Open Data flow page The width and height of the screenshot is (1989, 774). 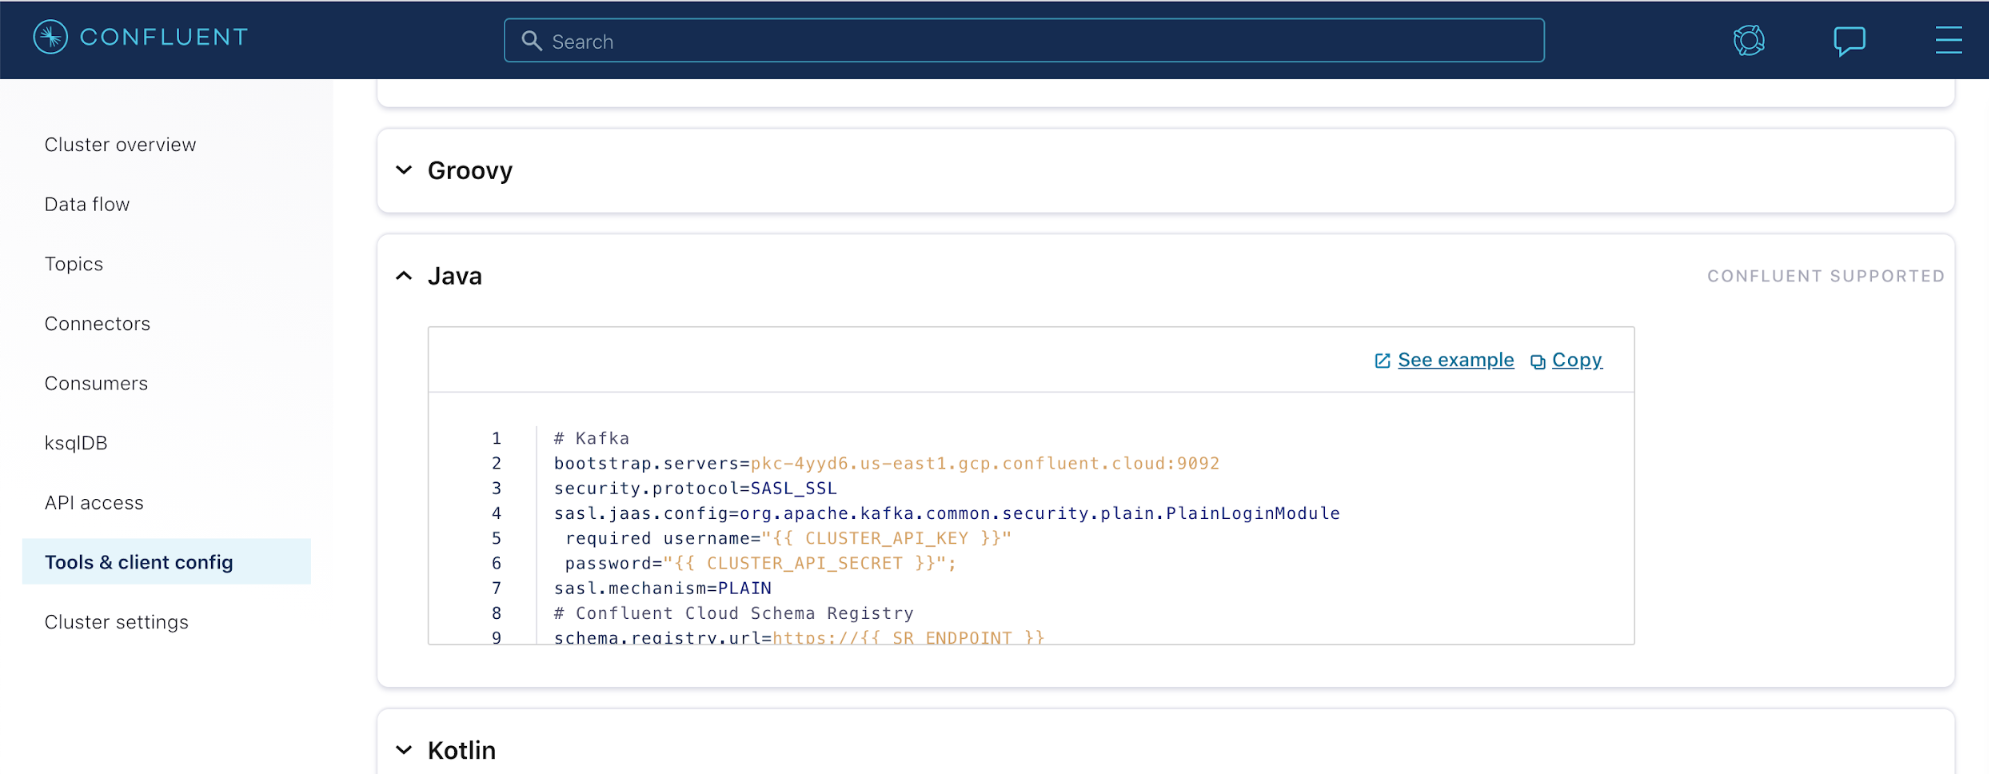87,204
